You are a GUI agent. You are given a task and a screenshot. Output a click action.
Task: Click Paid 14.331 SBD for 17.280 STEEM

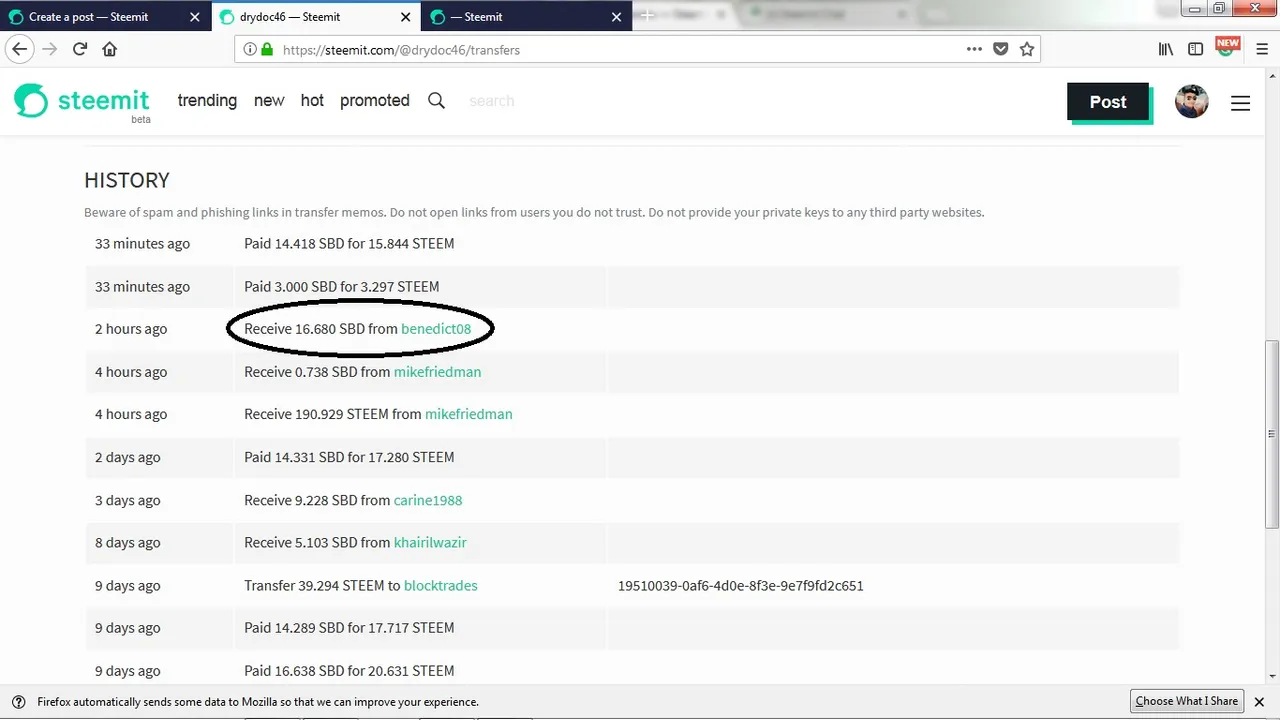349,457
